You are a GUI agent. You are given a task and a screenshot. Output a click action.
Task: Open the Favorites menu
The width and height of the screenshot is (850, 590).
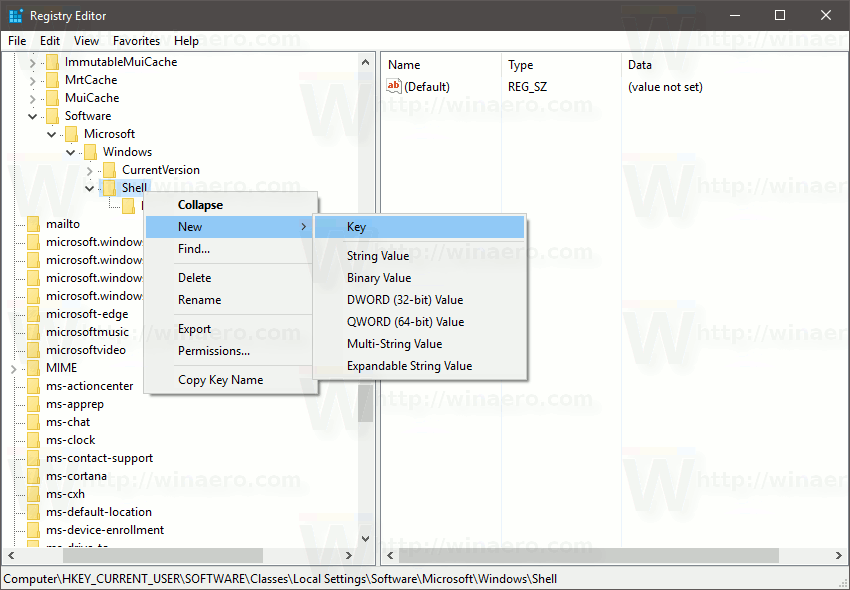tap(136, 41)
